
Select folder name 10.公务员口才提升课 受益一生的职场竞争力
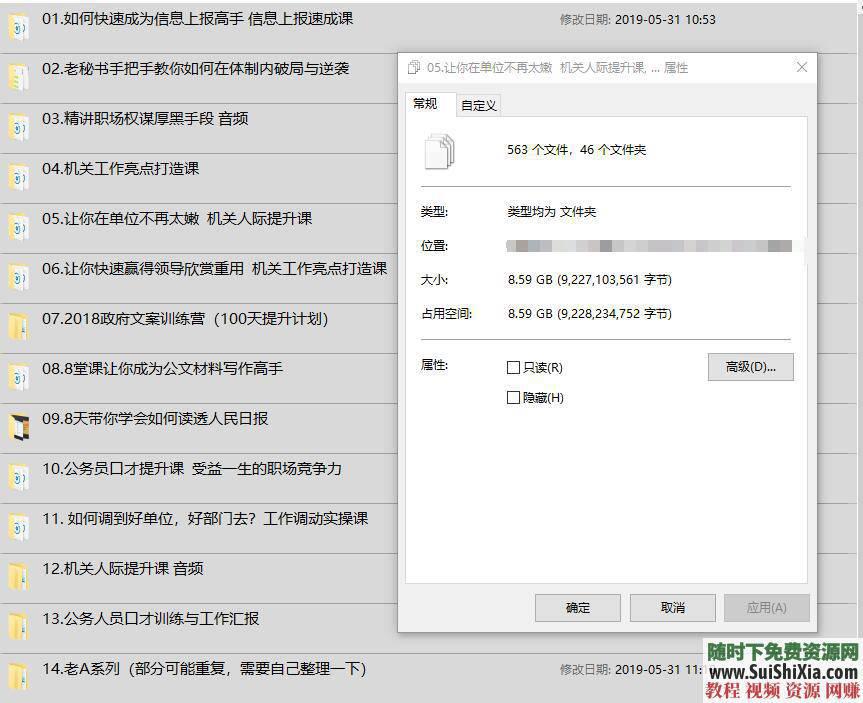(192, 470)
